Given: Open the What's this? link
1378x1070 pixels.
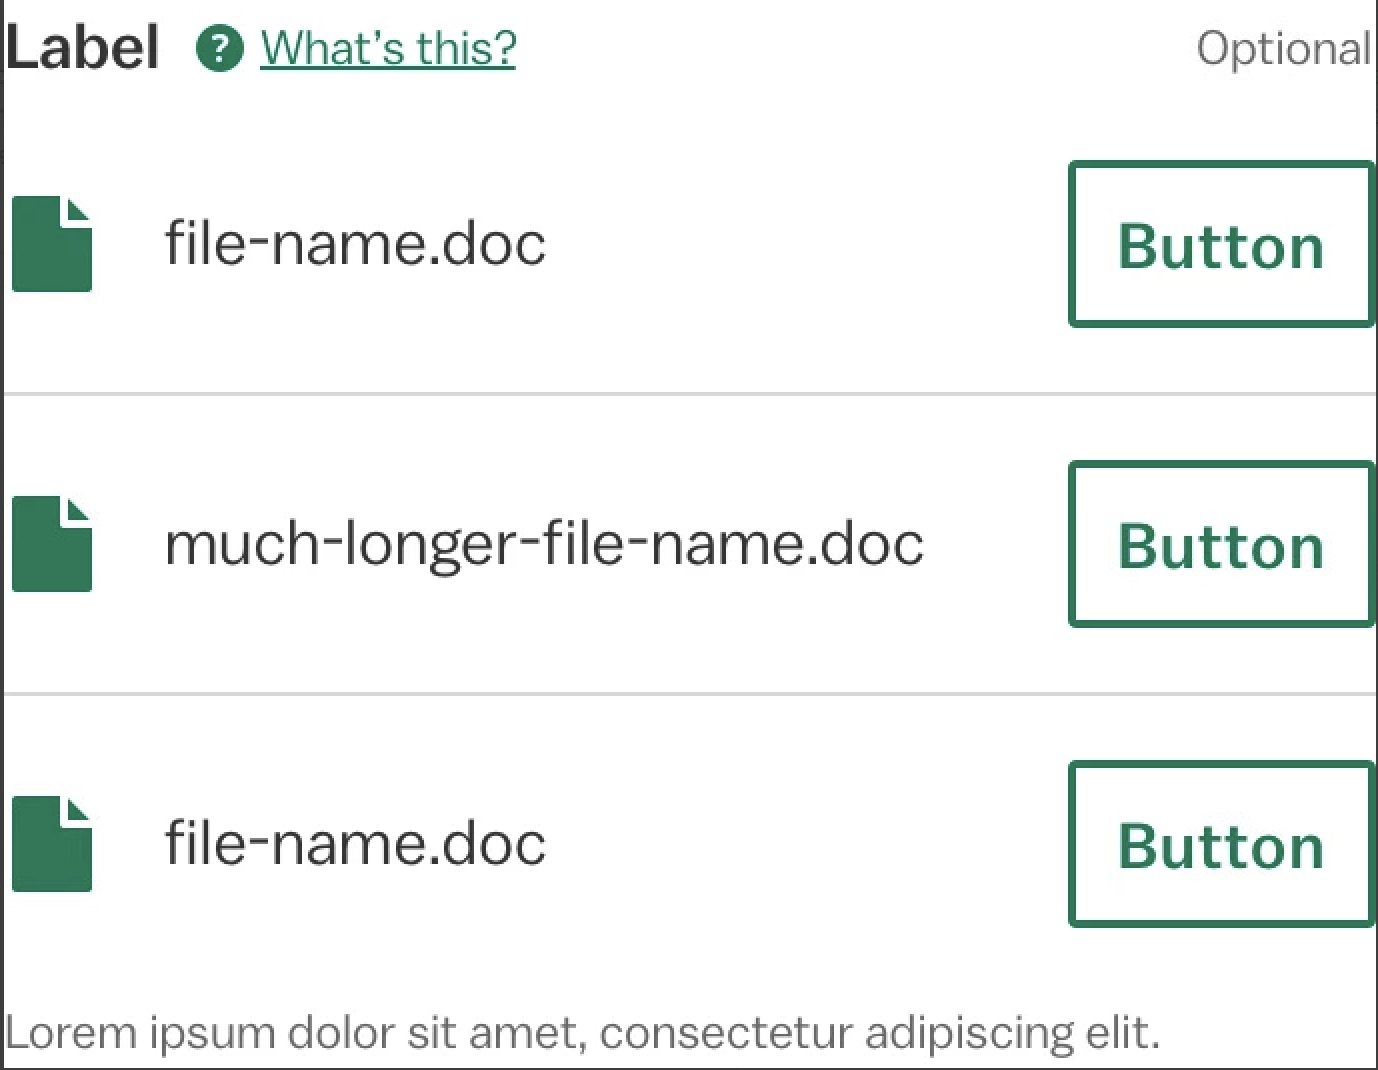Looking at the screenshot, I should pyautogui.click(x=387, y=47).
